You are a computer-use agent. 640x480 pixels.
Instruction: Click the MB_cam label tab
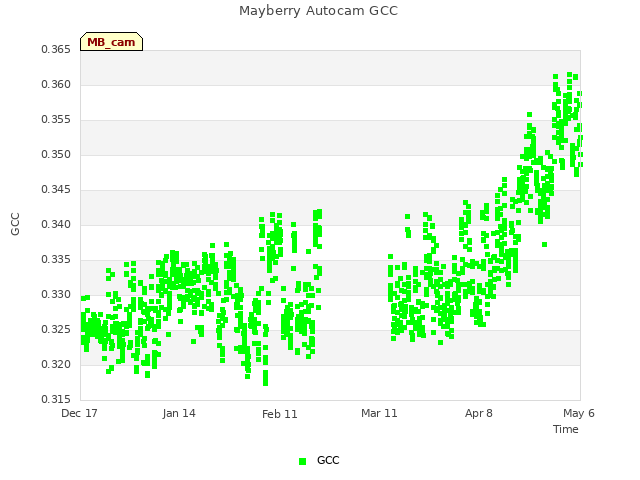pyautogui.click(x=111, y=42)
